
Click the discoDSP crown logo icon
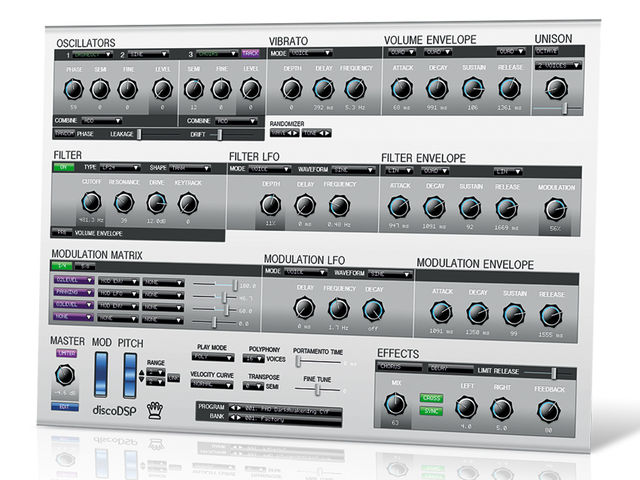(155, 410)
